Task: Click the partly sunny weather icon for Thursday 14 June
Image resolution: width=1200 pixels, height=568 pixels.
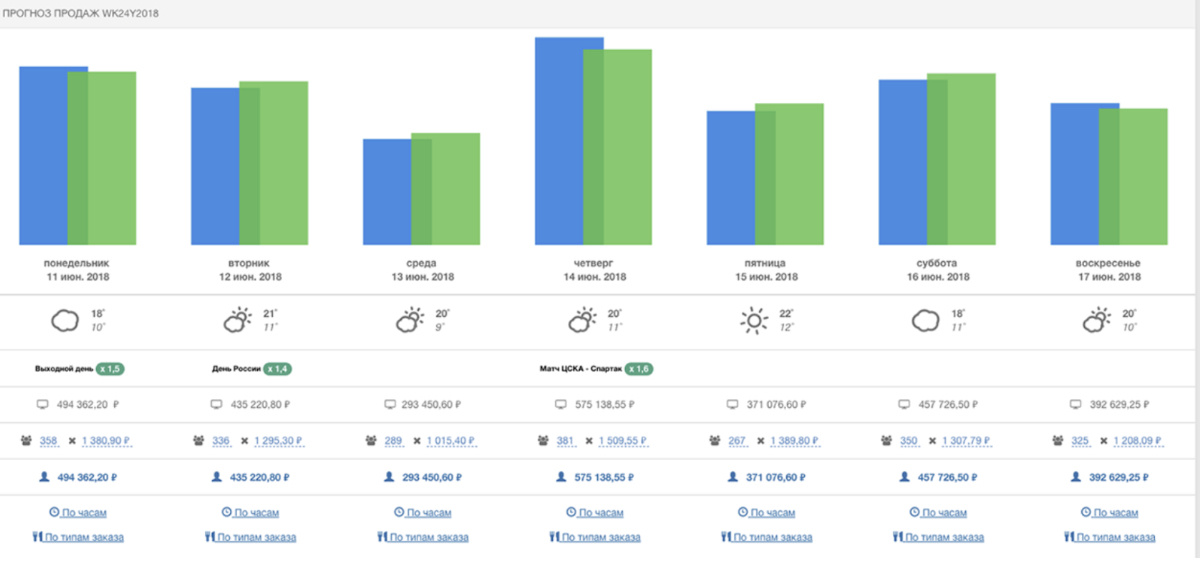Action: [582, 321]
